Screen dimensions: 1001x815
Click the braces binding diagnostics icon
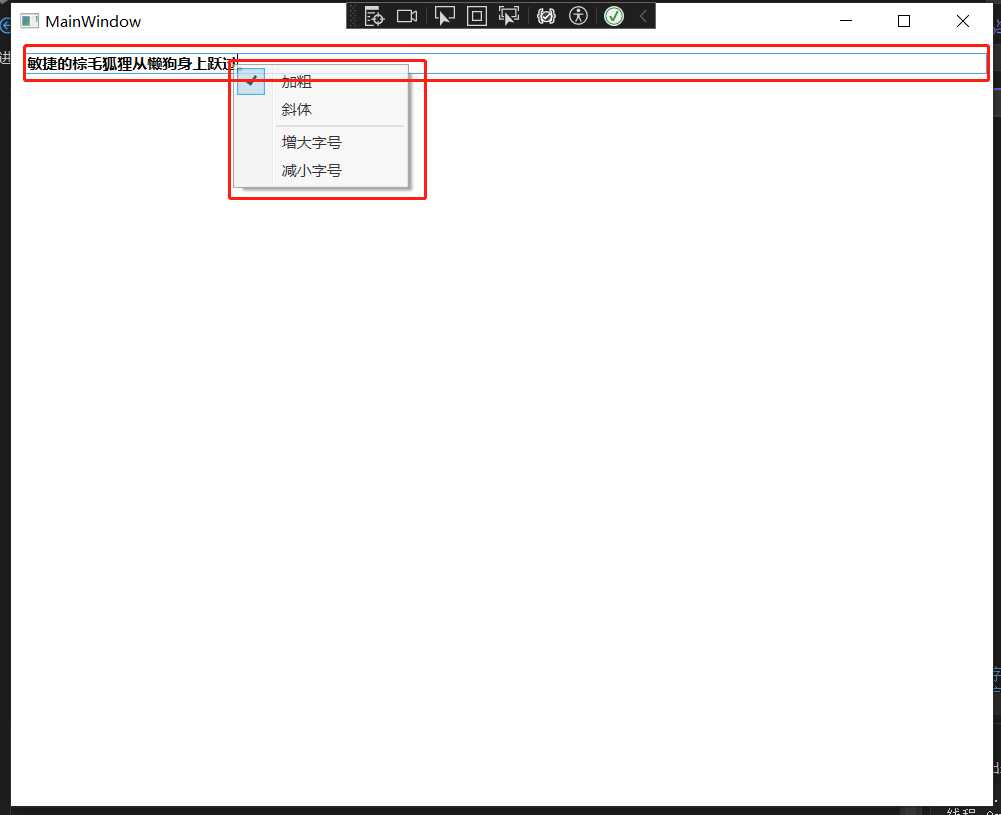pos(546,16)
